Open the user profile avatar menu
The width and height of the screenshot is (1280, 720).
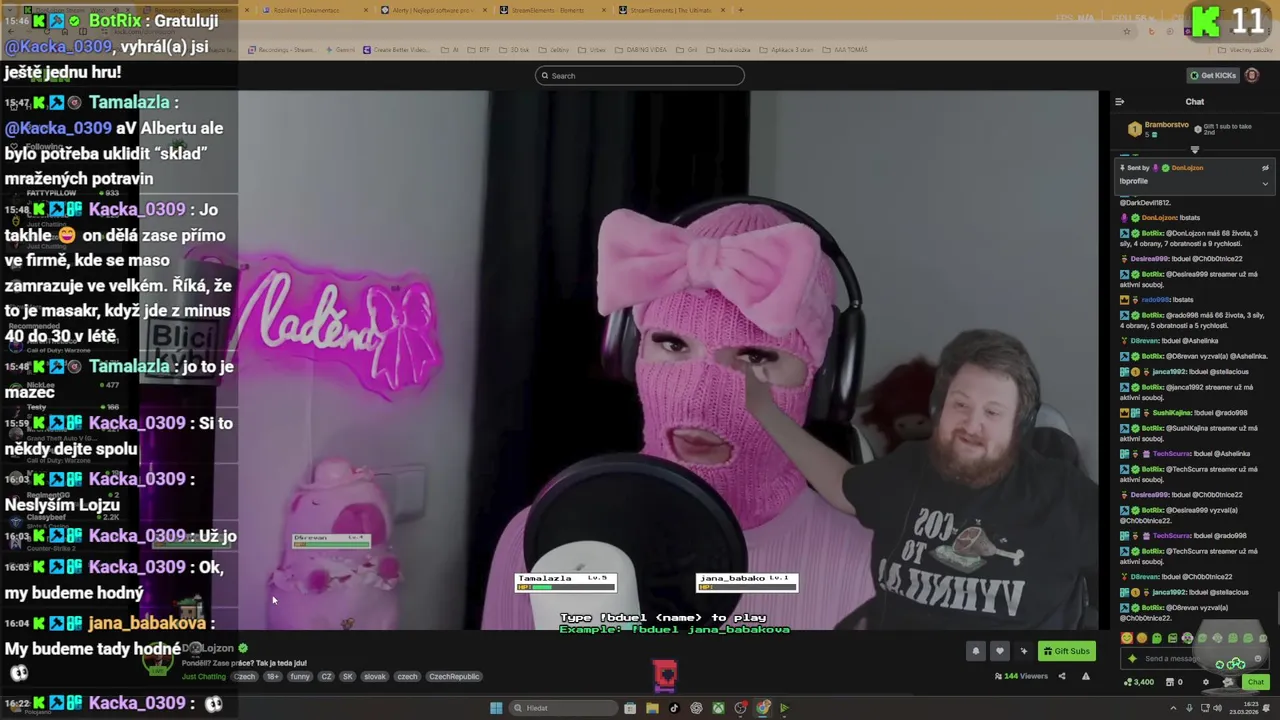(1252, 75)
